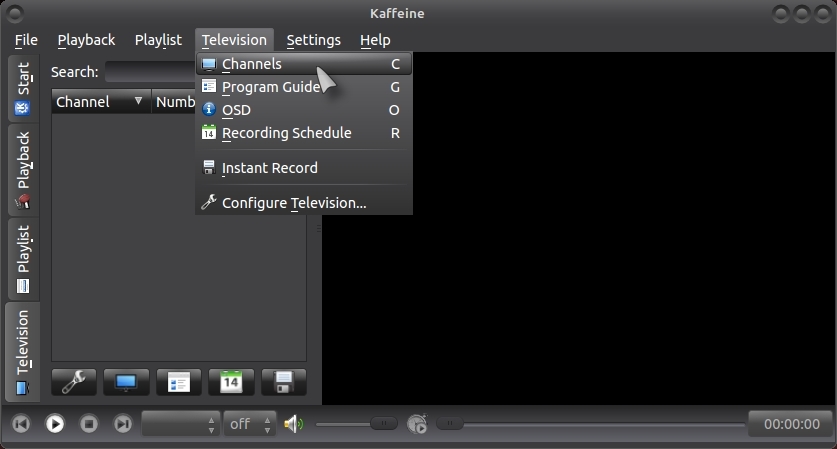Skip to next track
Image resolution: width=837 pixels, height=449 pixels.
pyautogui.click(x=123, y=424)
